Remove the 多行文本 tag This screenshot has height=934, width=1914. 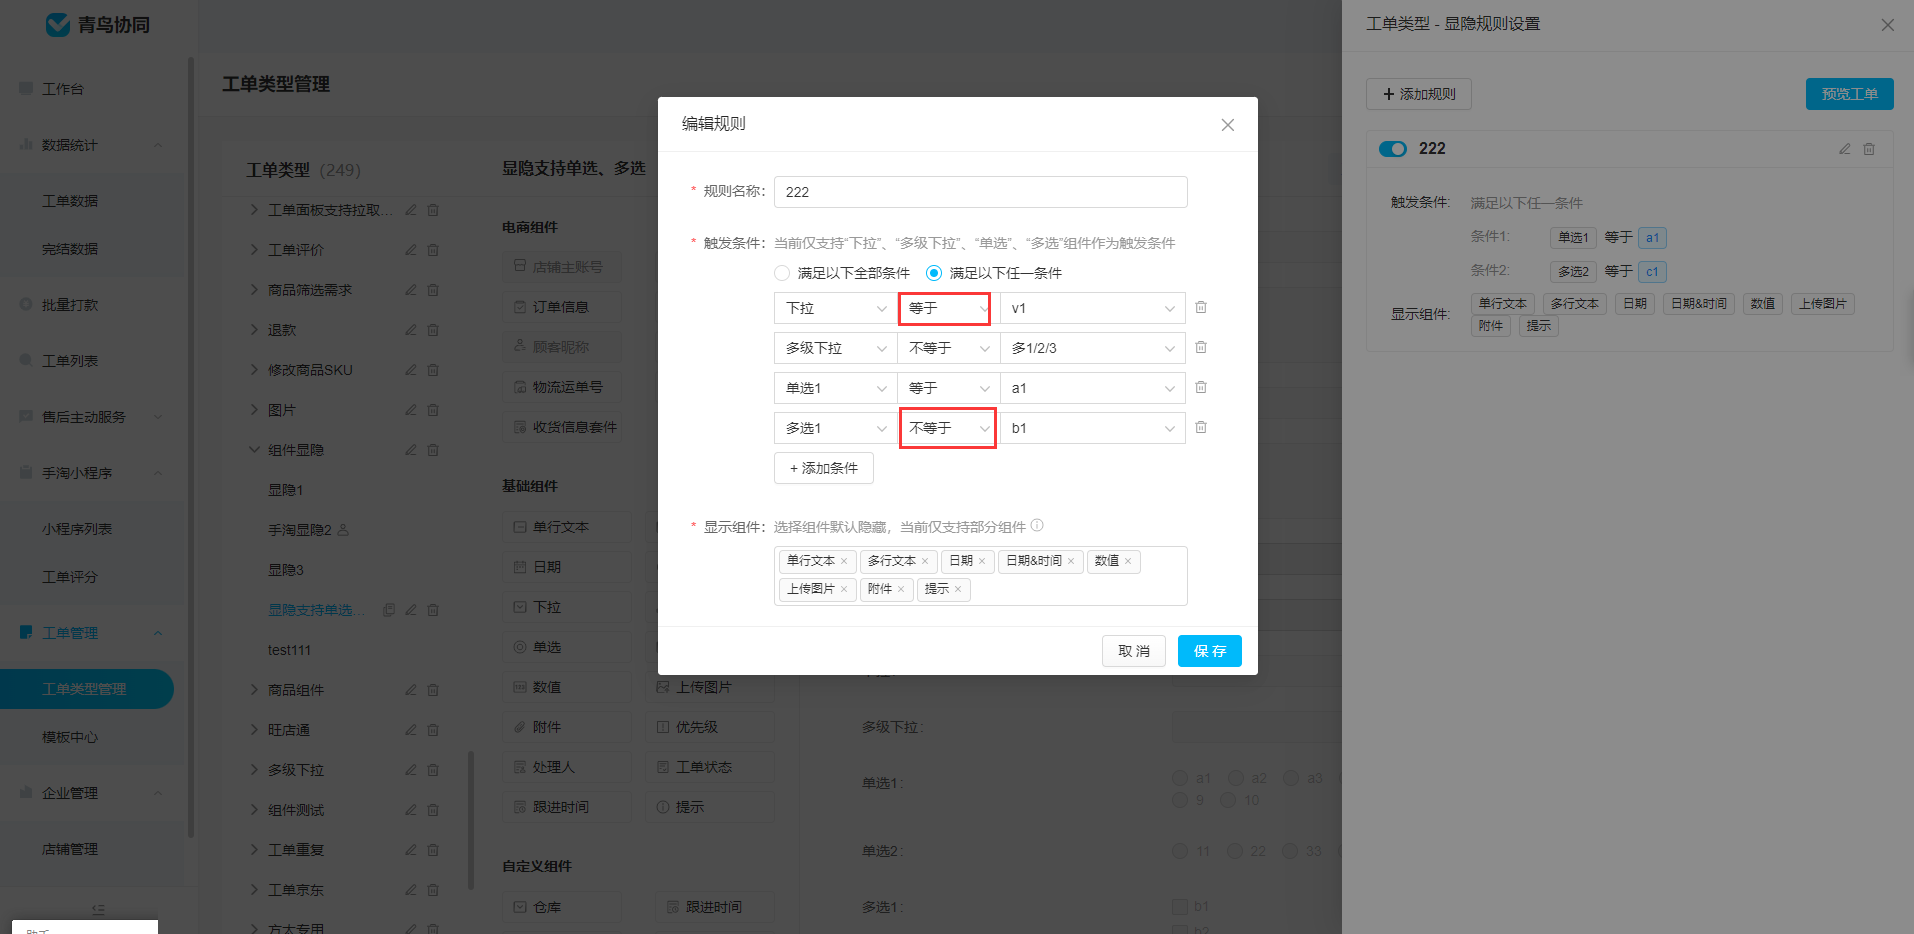925,561
